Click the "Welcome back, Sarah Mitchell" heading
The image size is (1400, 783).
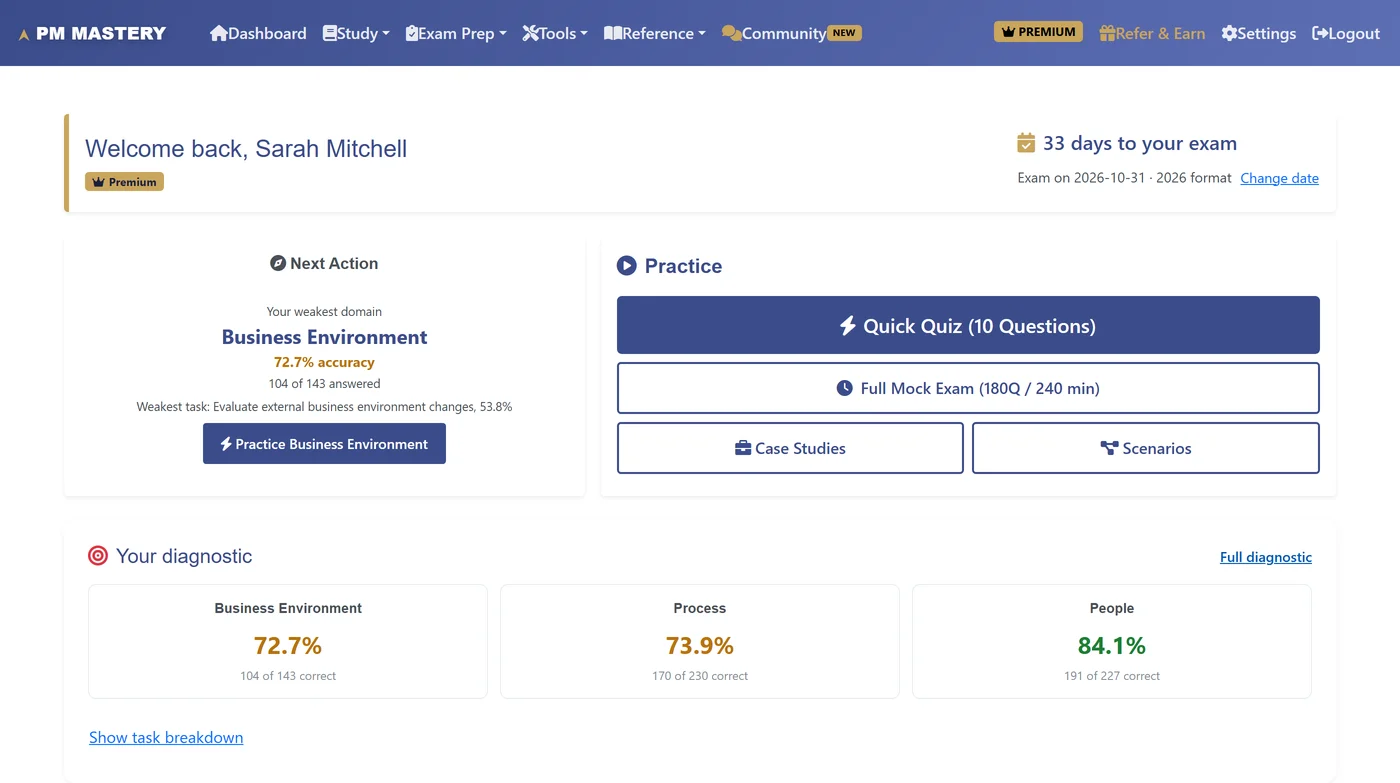point(246,149)
